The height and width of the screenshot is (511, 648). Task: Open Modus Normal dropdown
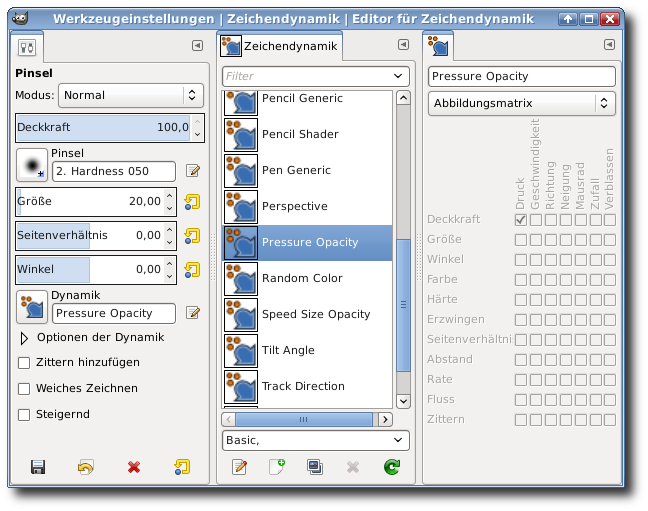[131, 96]
